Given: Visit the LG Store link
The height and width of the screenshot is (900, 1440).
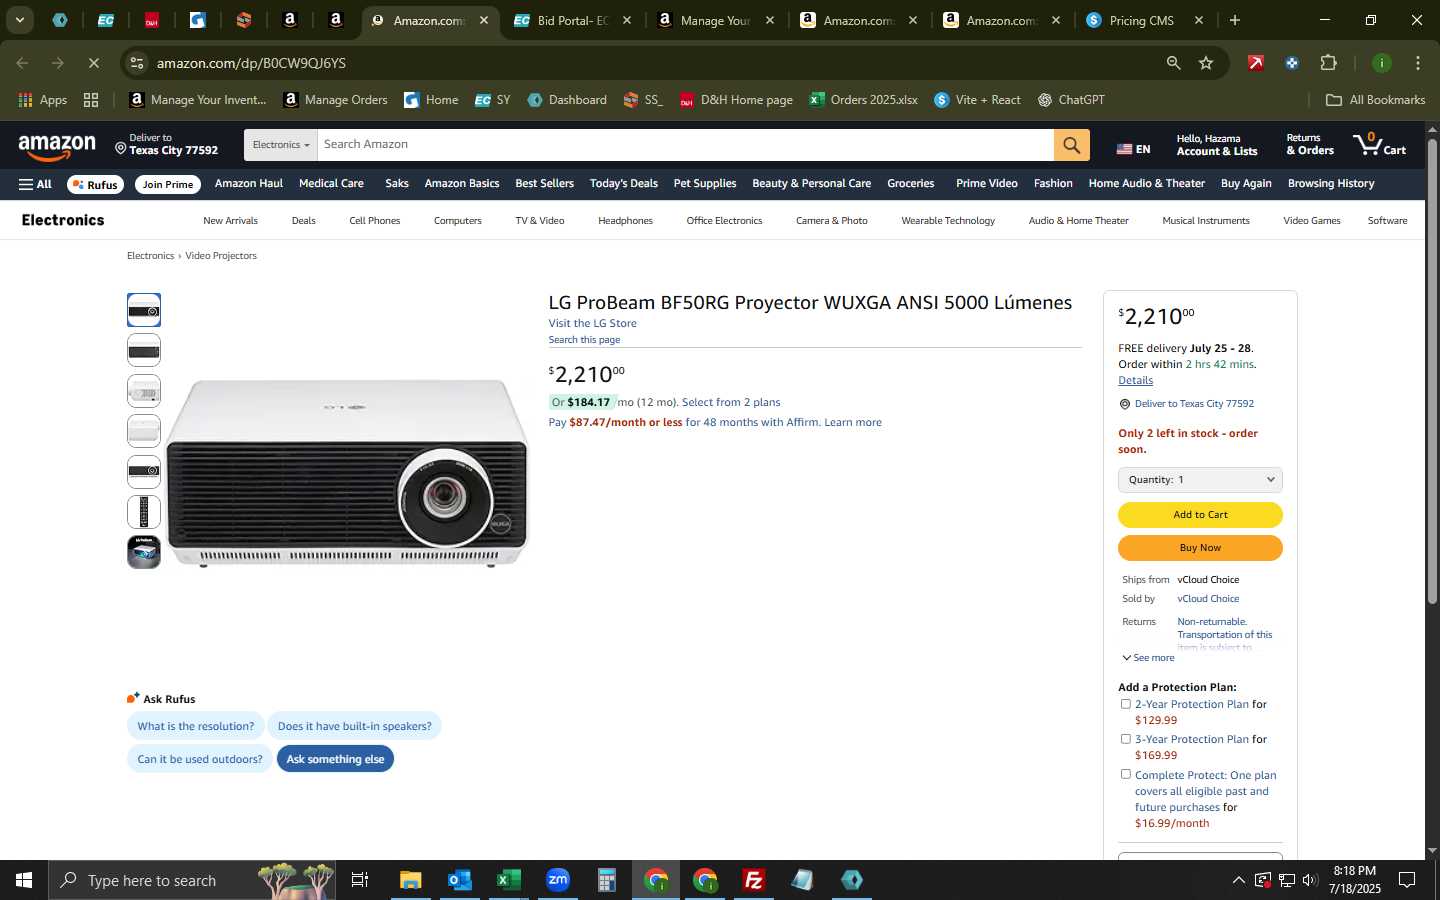Looking at the screenshot, I should pyautogui.click(x=592, y=323).
